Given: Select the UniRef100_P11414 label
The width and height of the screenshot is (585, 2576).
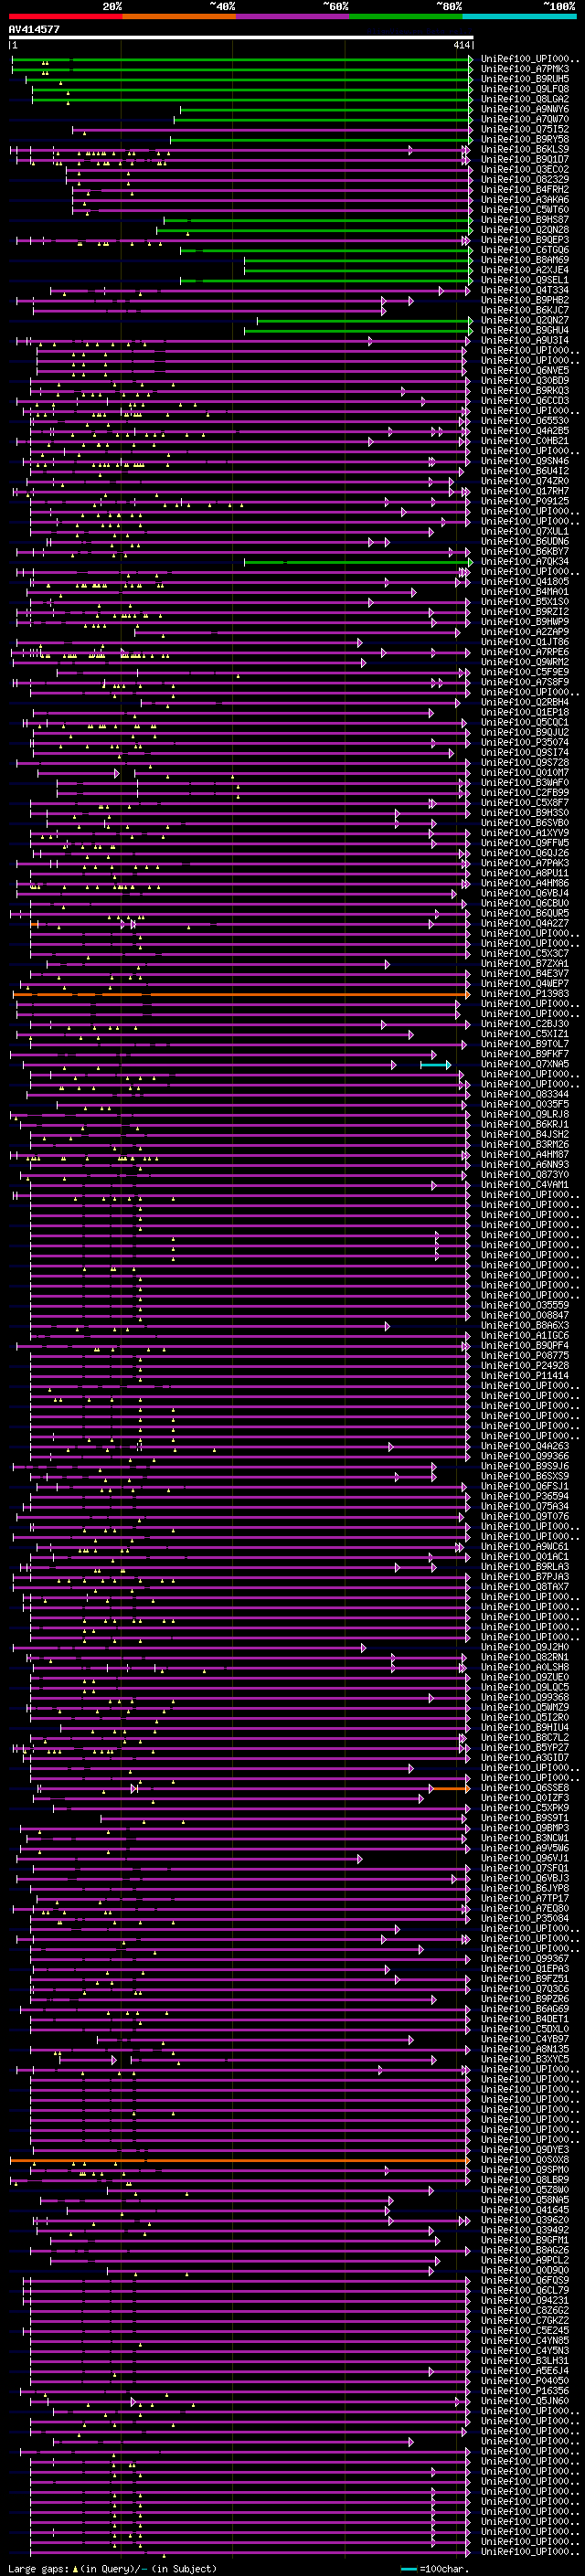Looking at the screenshot, I should coord(525,1376).
